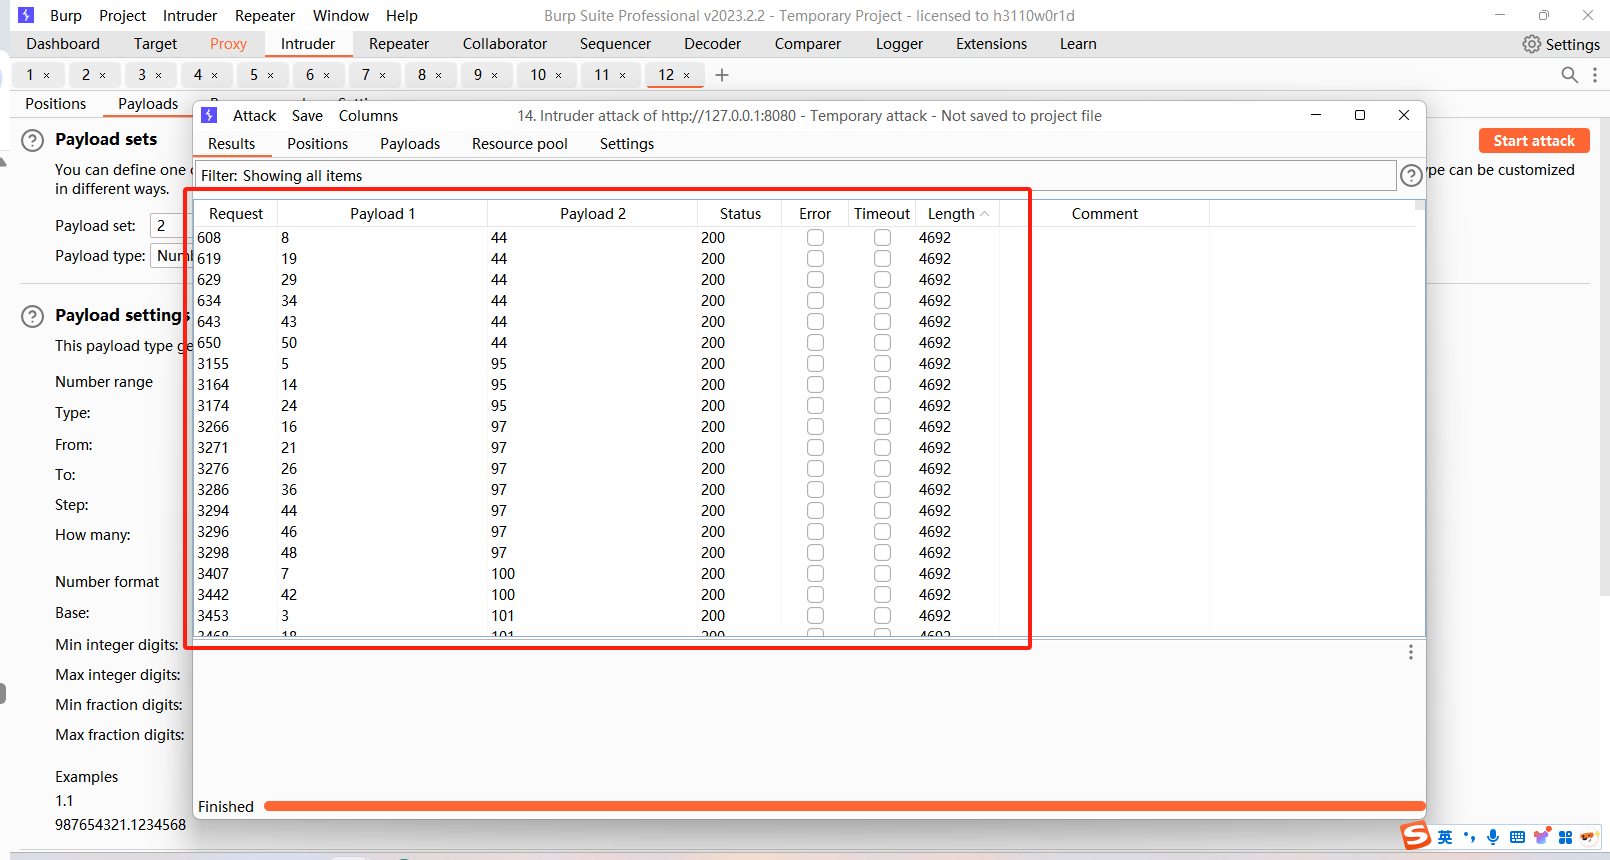Sort by Status column header
Viewport: 1610px width, 860px height.
point(740,214)
